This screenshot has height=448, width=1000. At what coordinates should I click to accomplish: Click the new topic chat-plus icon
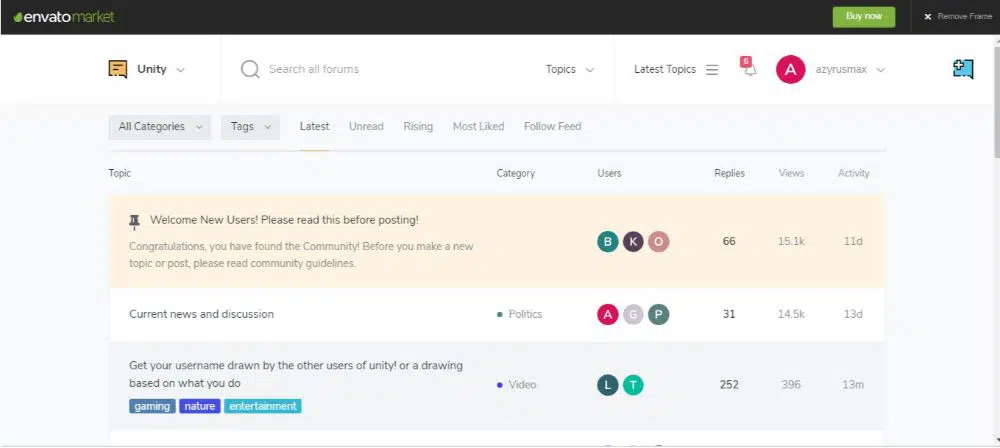pyautogui.click(x=963, y=69)
